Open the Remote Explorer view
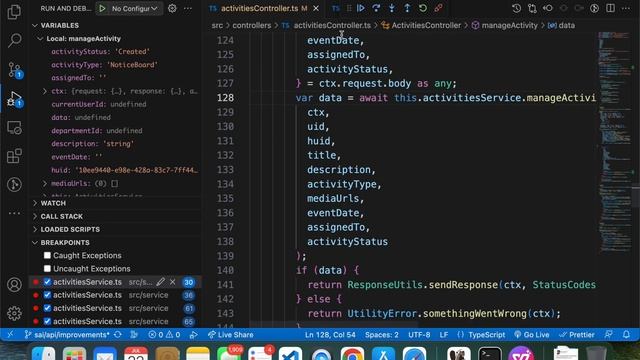The width and height of the screenshot is (640, 360). (14, 128)
